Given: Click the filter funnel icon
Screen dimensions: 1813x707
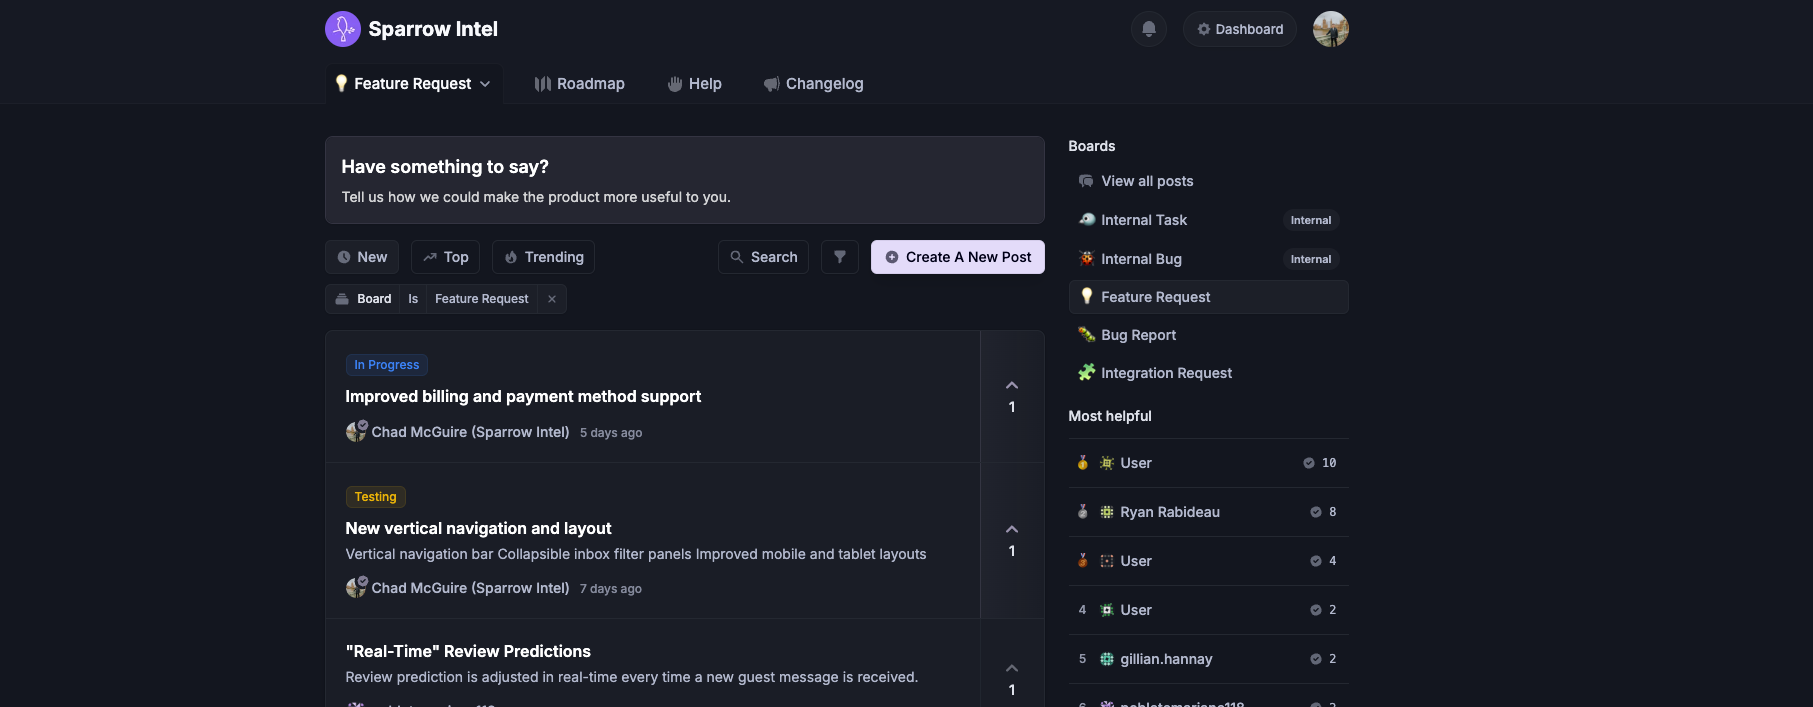Looking at the screenshot, I should pos(840,257).
